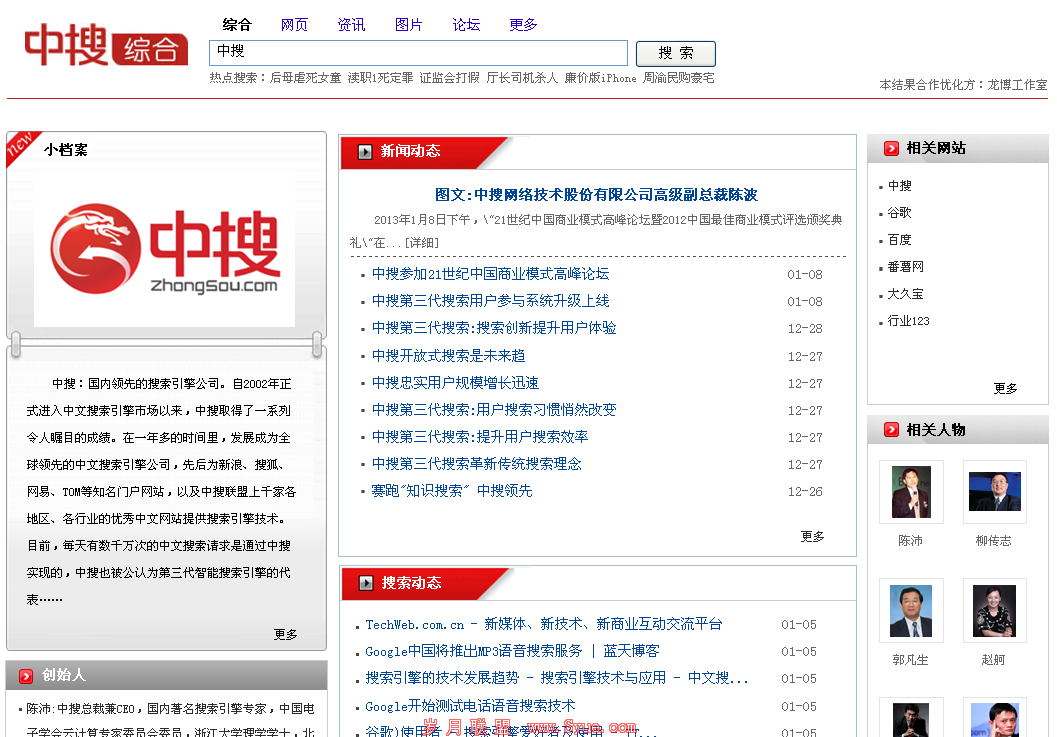The image size is (1057, 737).
Task: Click the name 柳传志 under the photo
Action: 994,541
